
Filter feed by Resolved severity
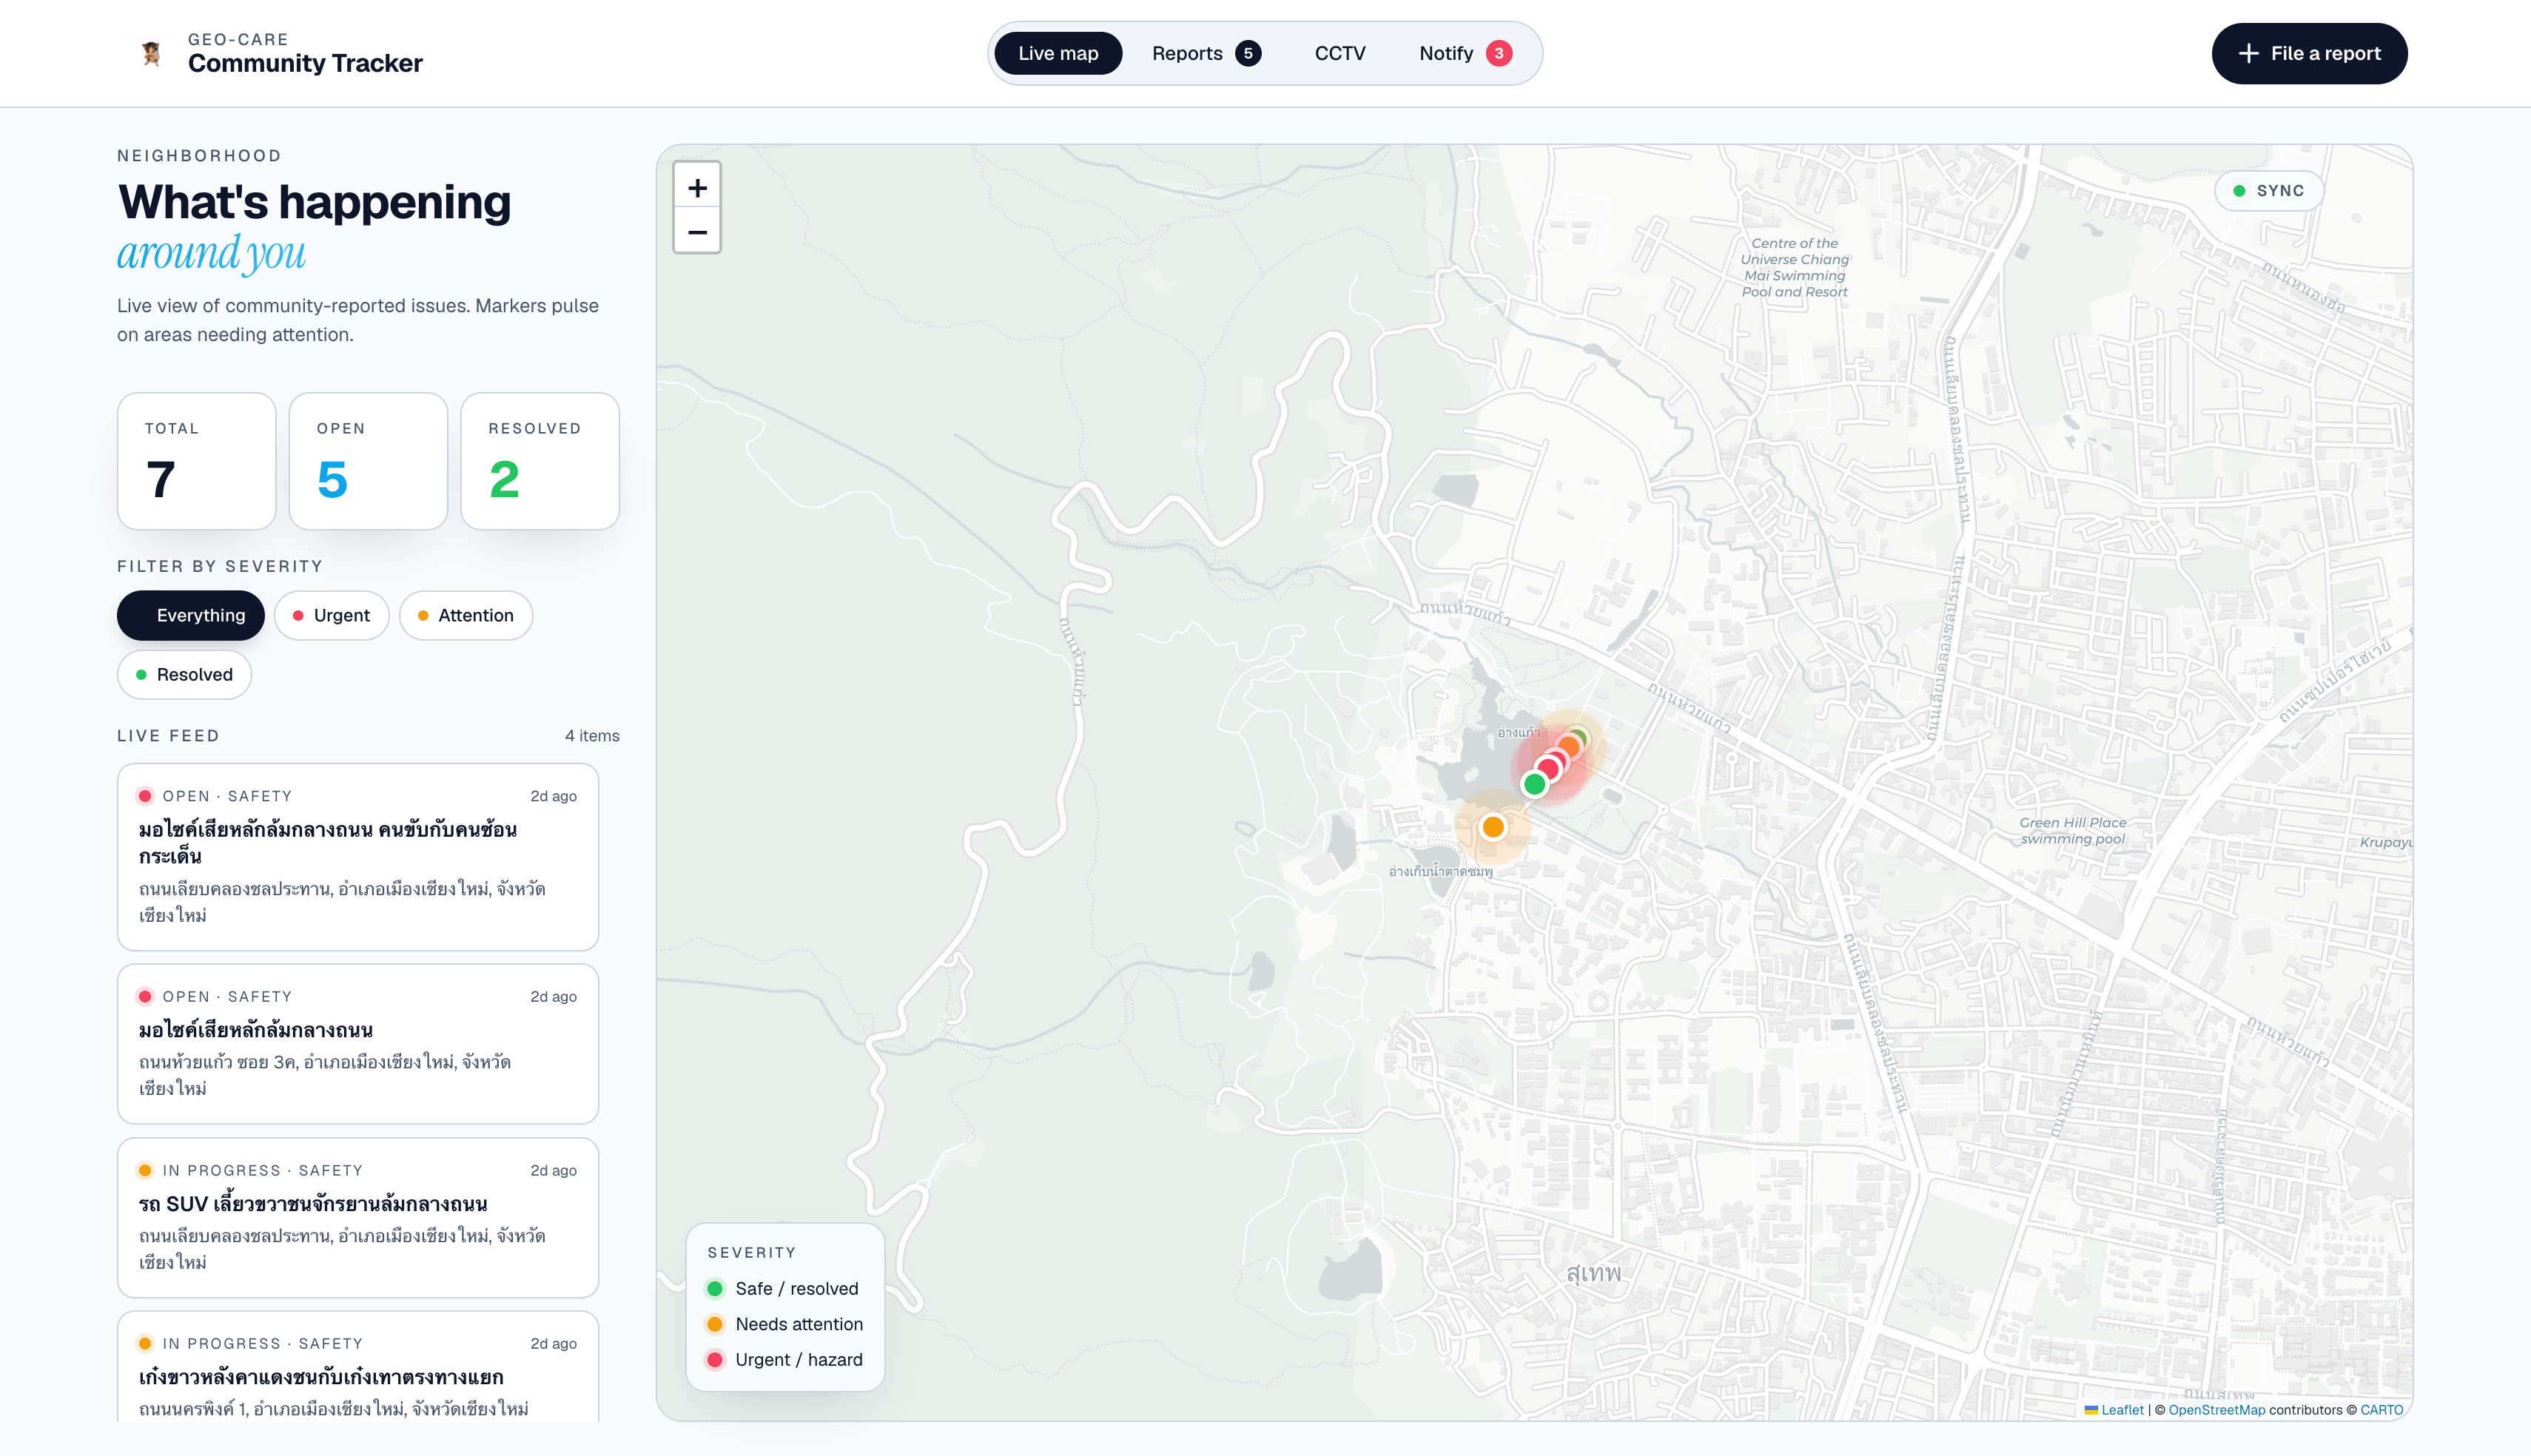pos(185,675)
